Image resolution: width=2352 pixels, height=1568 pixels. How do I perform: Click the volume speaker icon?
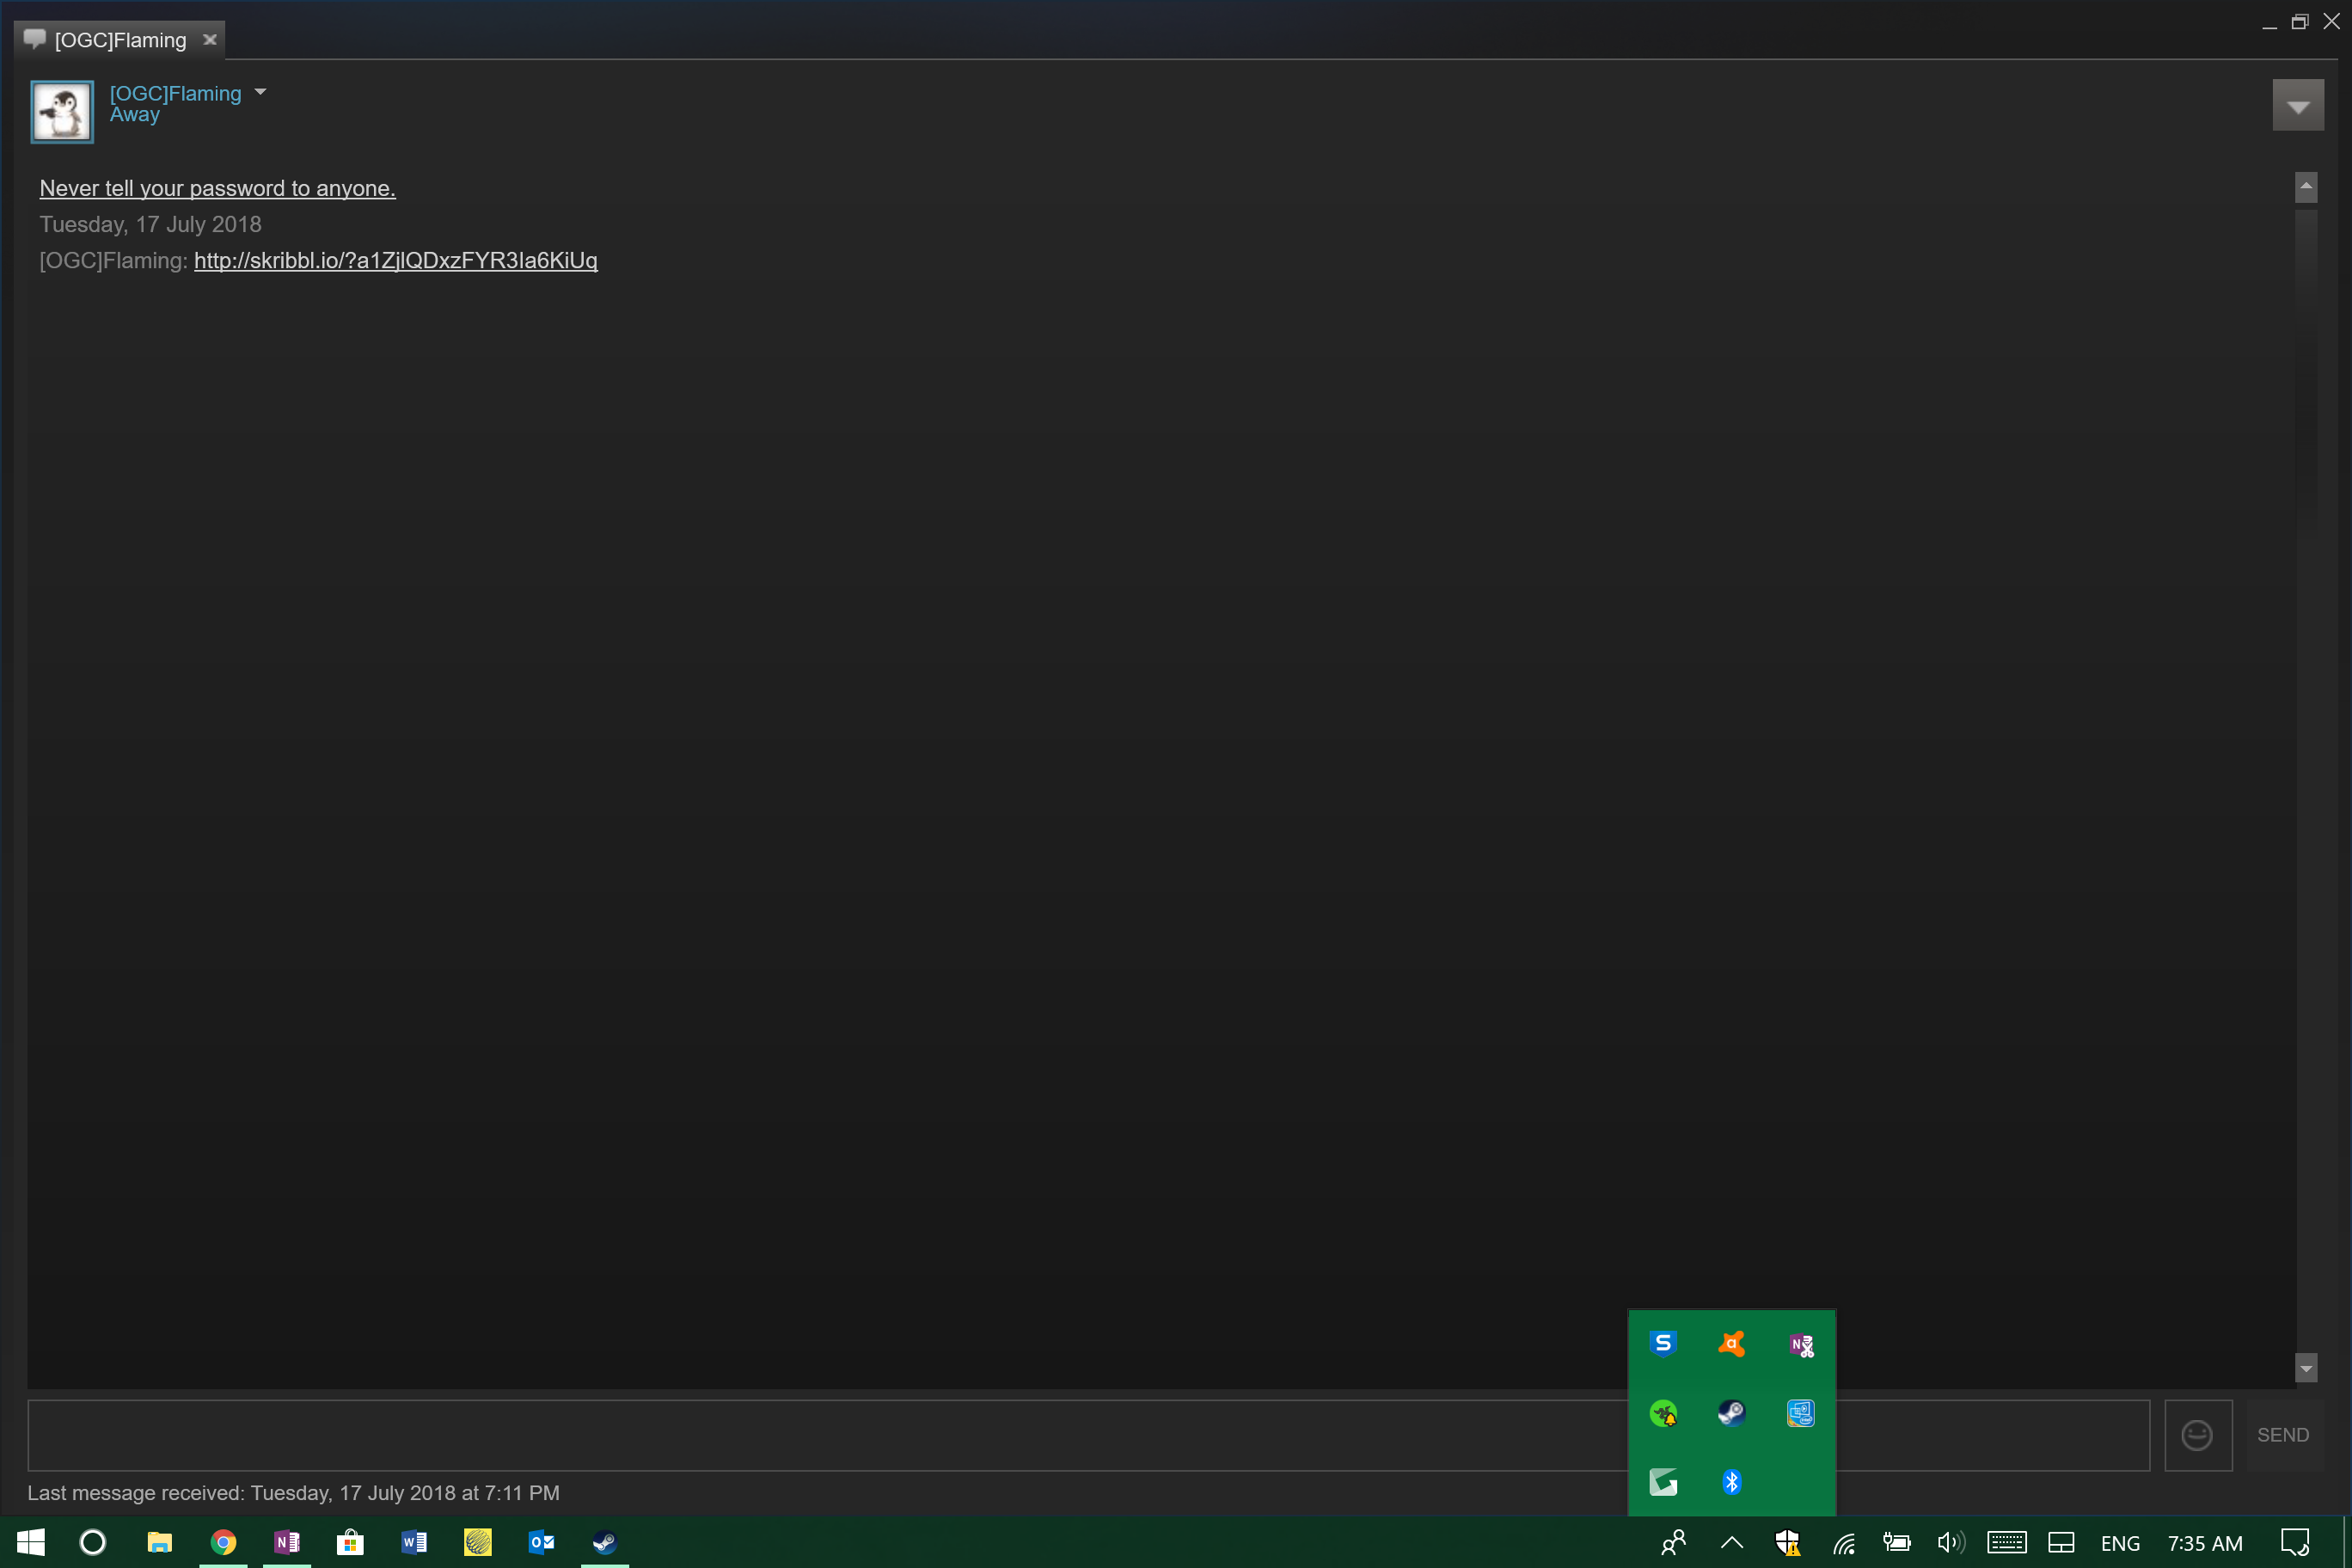point(1950,1542)
